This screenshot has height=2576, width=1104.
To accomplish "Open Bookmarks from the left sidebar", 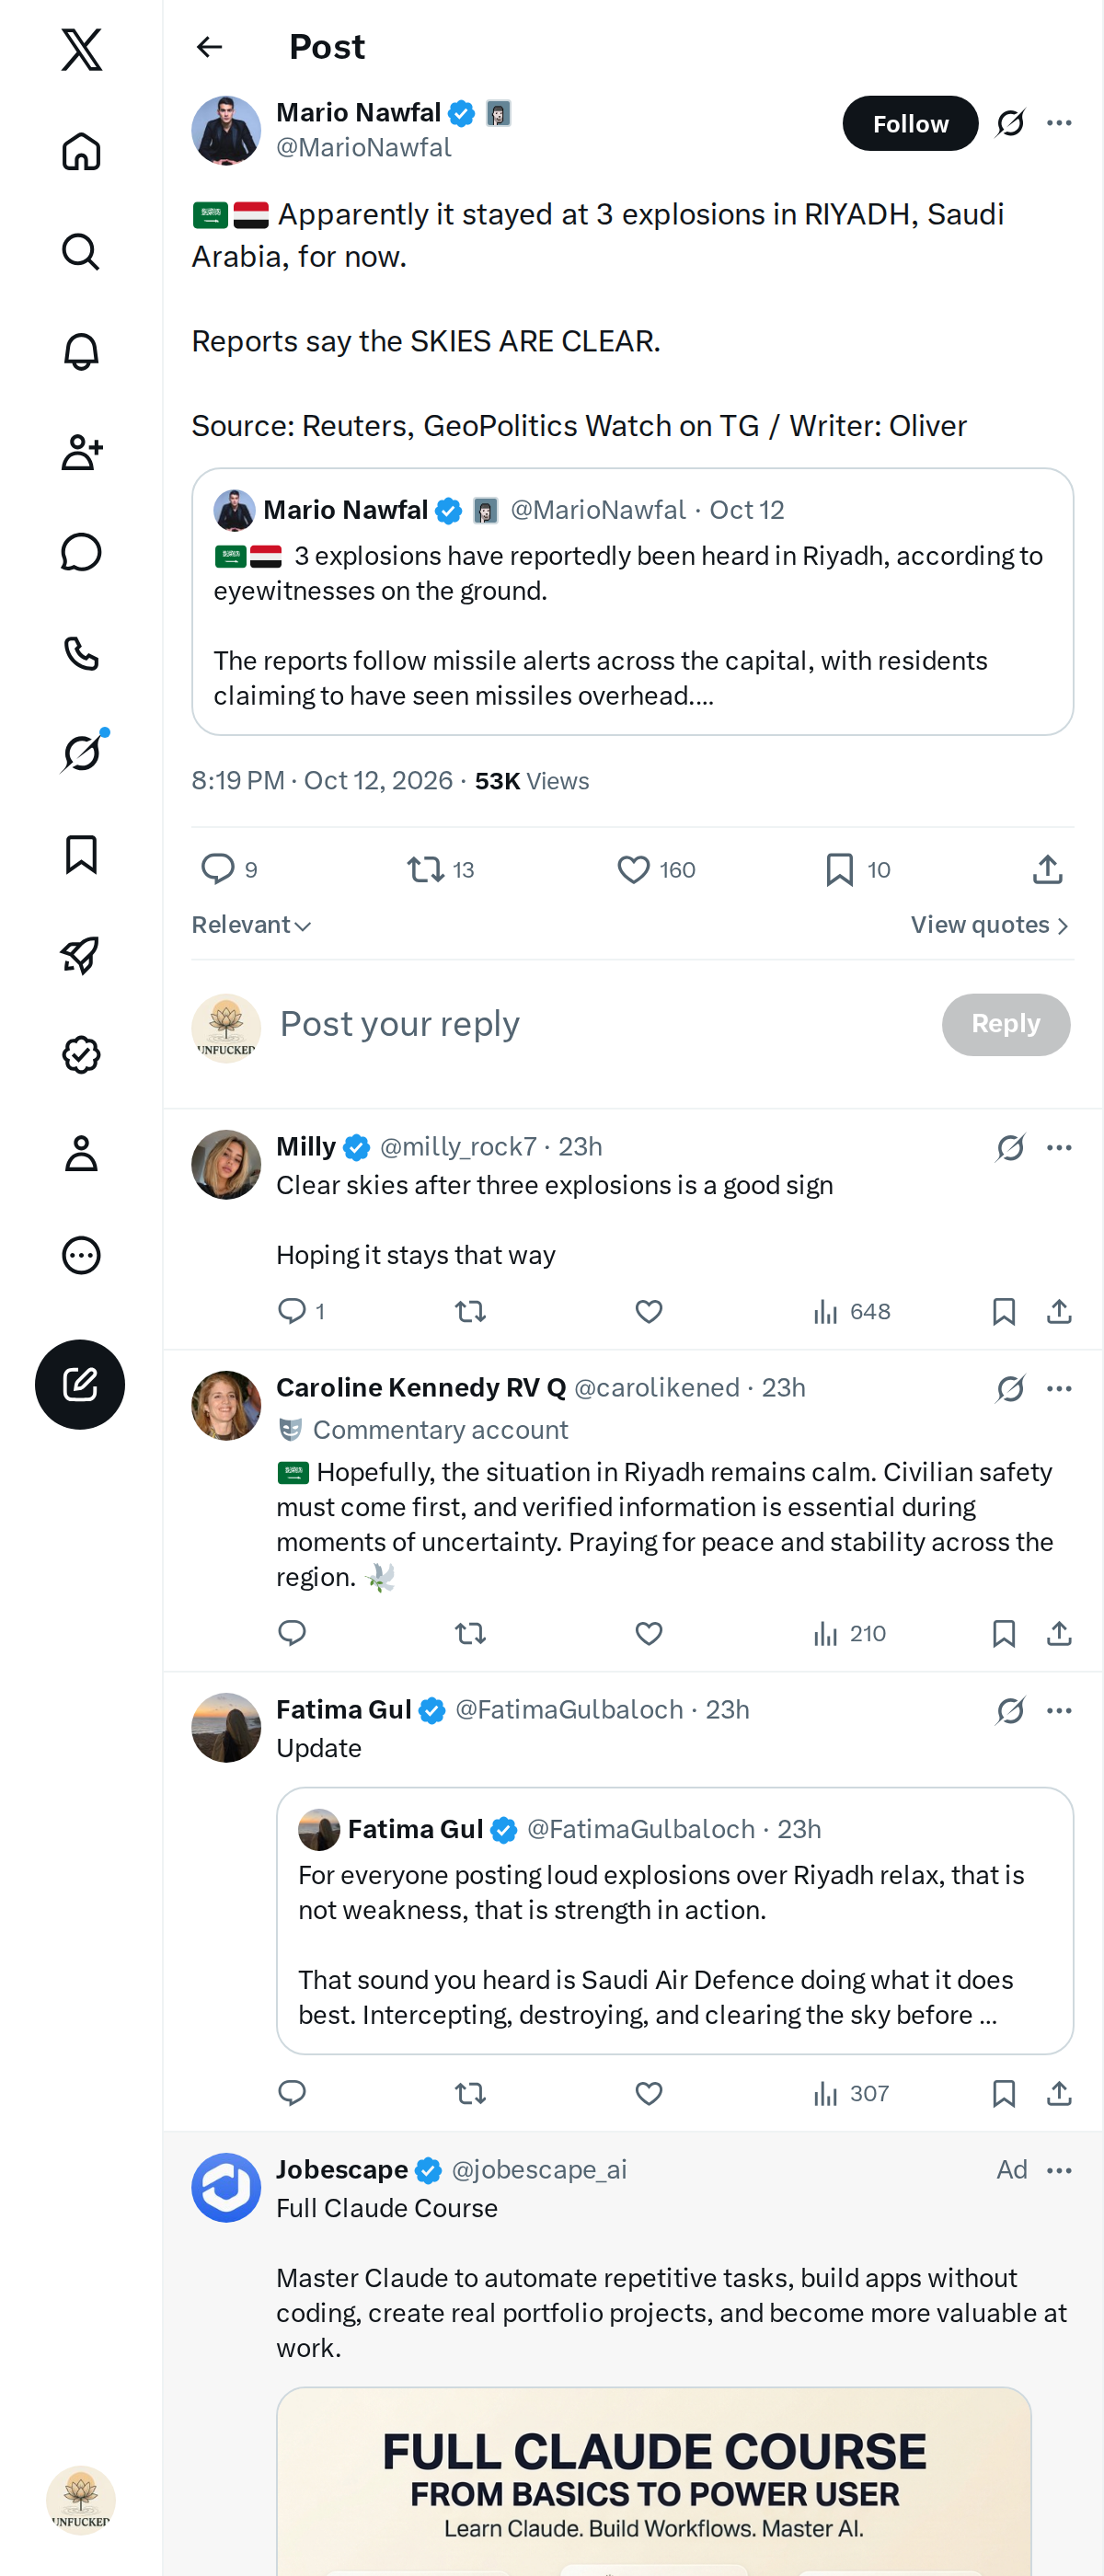I will (x=81, y=854).
